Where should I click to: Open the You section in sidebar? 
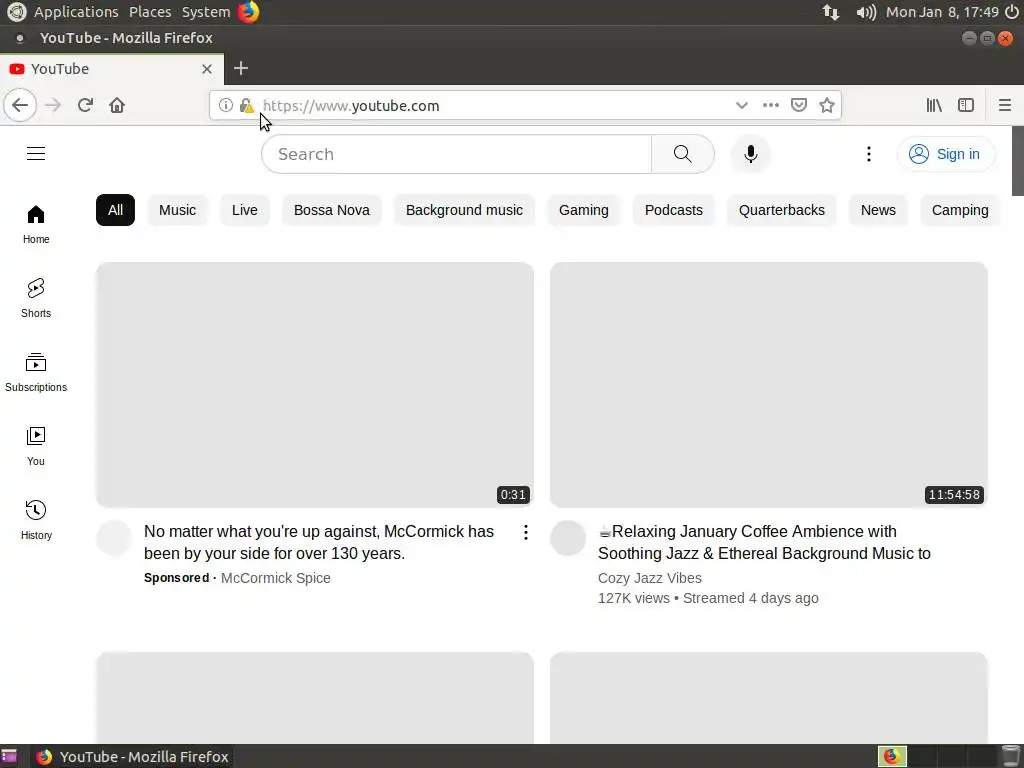click(36, 447)
